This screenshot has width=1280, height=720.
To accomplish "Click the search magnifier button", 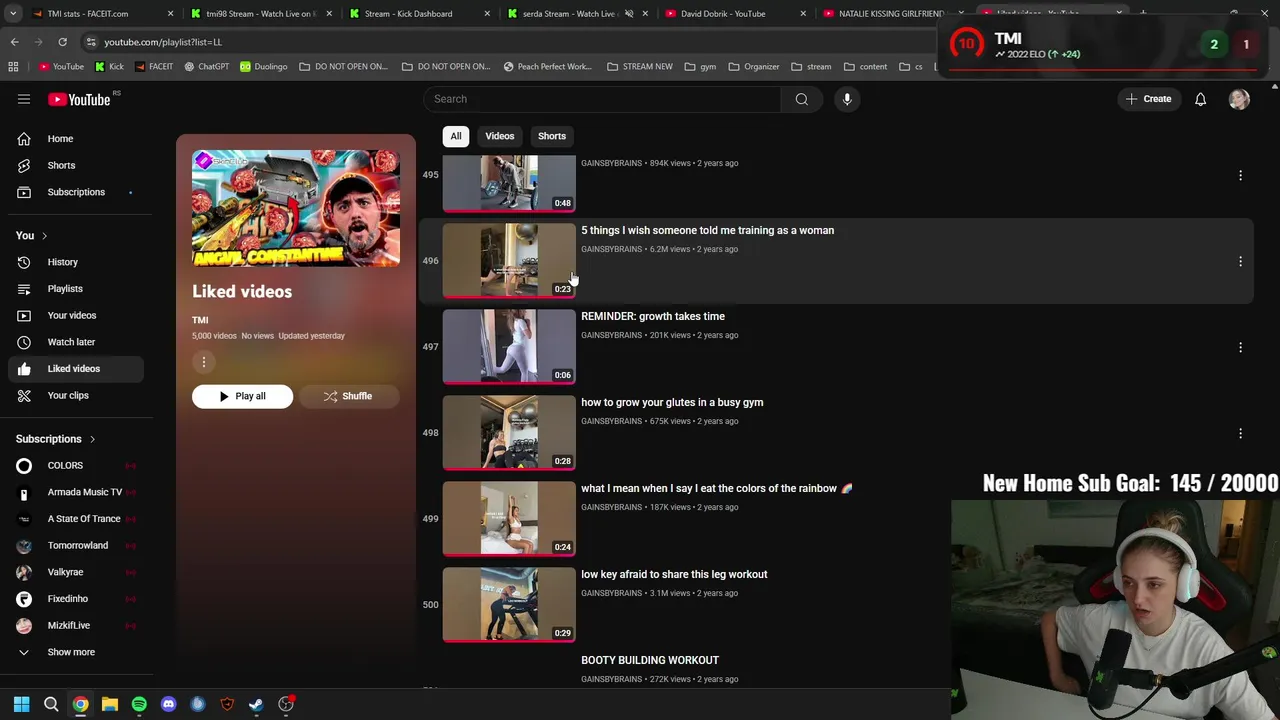I will pyautogui.click(x=801, y=99).
